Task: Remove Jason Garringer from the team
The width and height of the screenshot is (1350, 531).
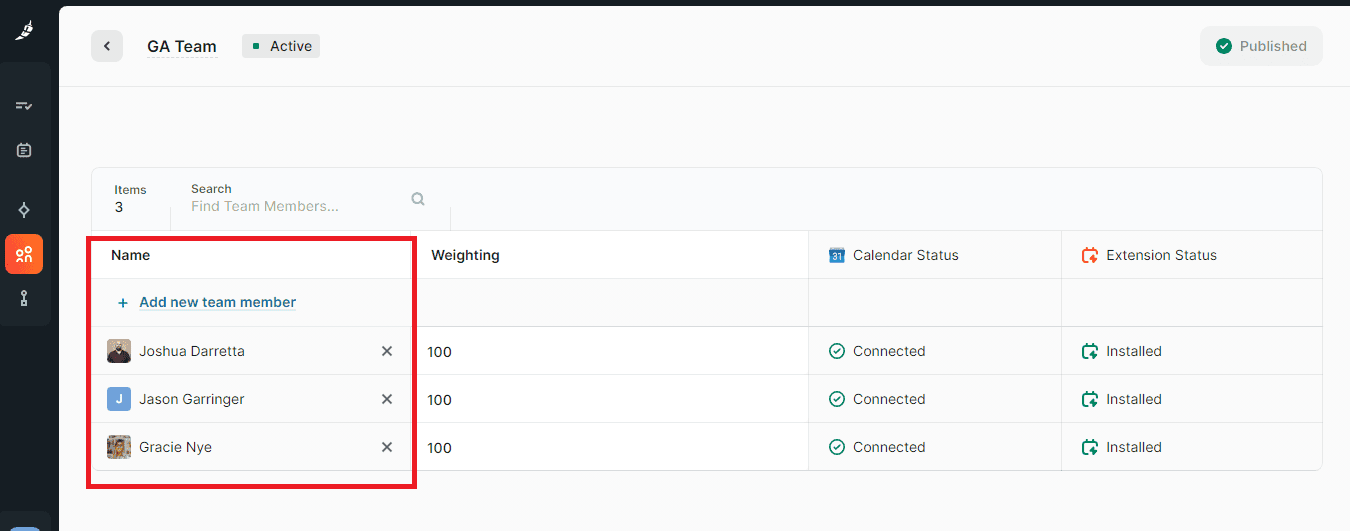Action: 387,399
